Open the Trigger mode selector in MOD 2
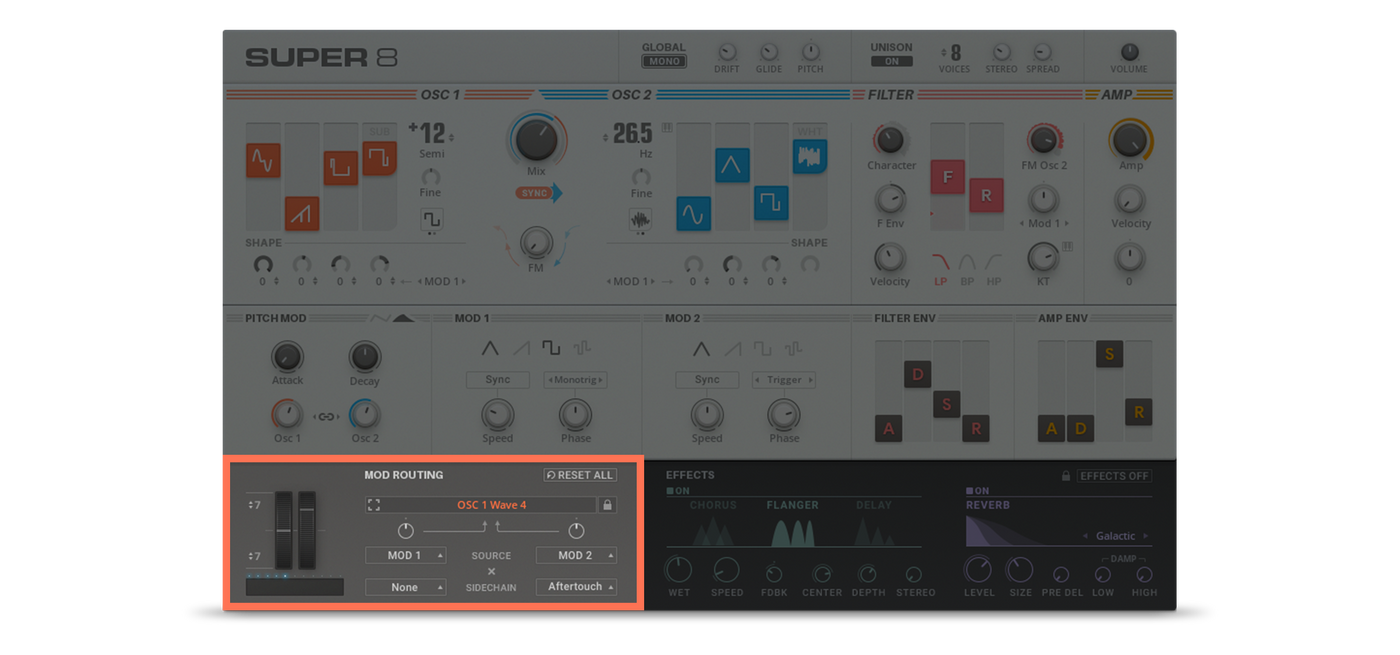Image resolution: width=1400 pixels, height=655 pixels. click(784, 380)
